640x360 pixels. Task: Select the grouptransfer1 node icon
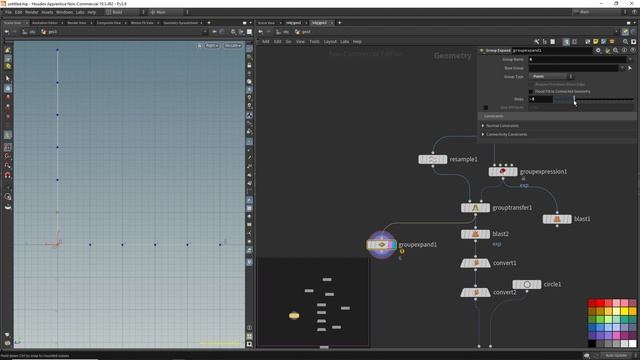pos(475,208)
